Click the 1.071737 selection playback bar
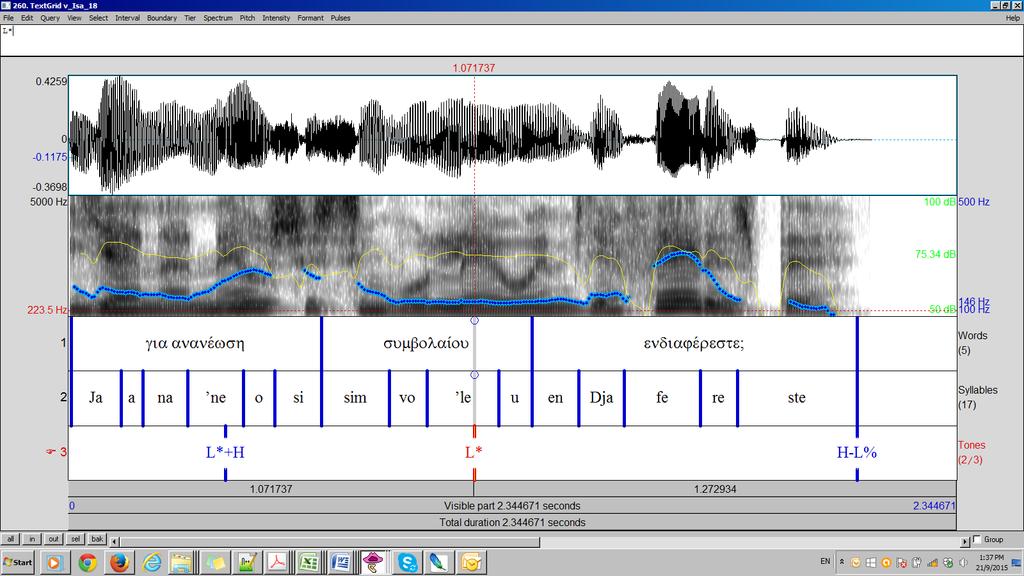The width and height of the screenshot is (1024, 576). 271,489
